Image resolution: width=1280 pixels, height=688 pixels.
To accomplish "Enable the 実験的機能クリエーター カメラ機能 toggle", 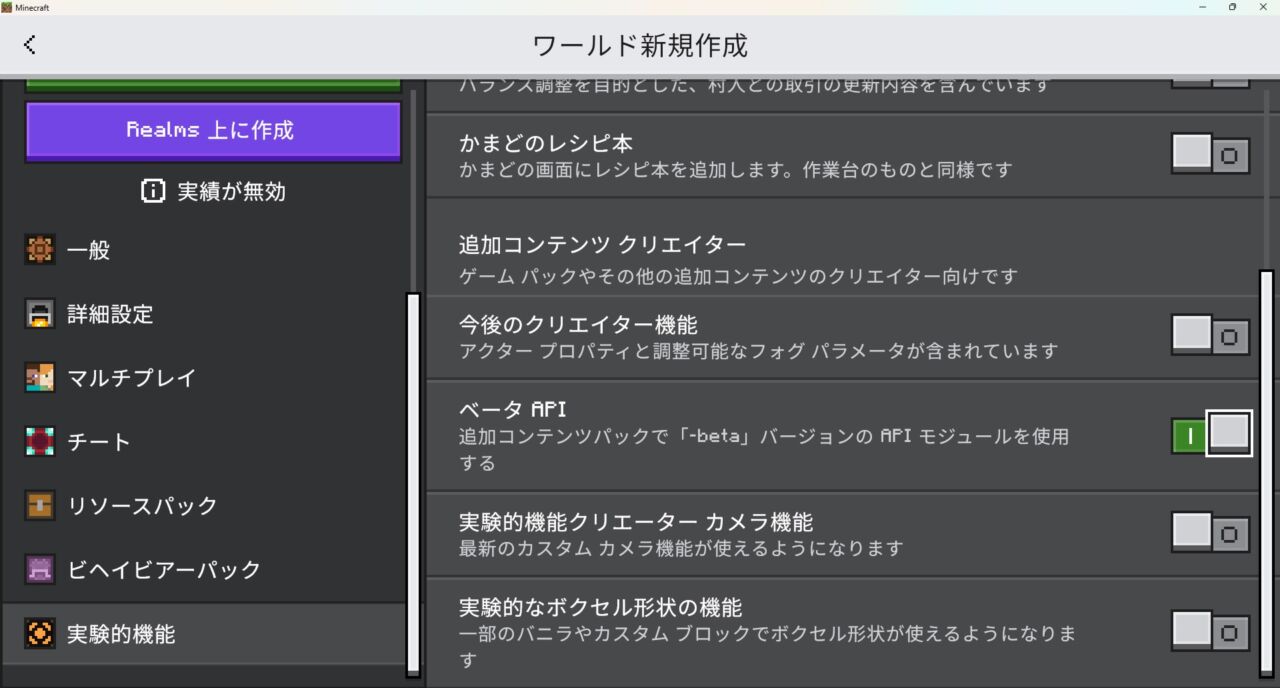I will tap(1210, 532).
